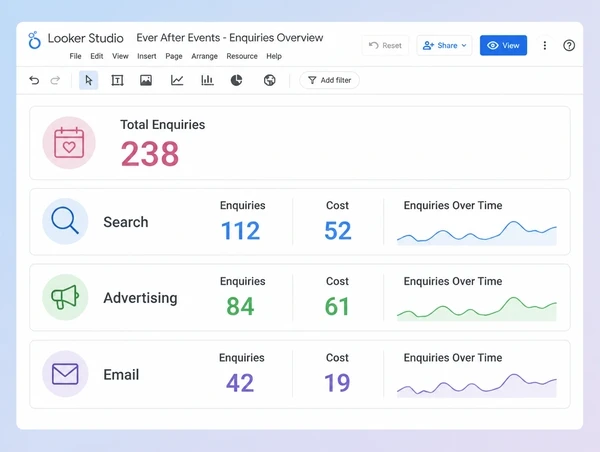Select Enquiries Over Time heading in Search row

pyautogui.click(x=453, y=206)
